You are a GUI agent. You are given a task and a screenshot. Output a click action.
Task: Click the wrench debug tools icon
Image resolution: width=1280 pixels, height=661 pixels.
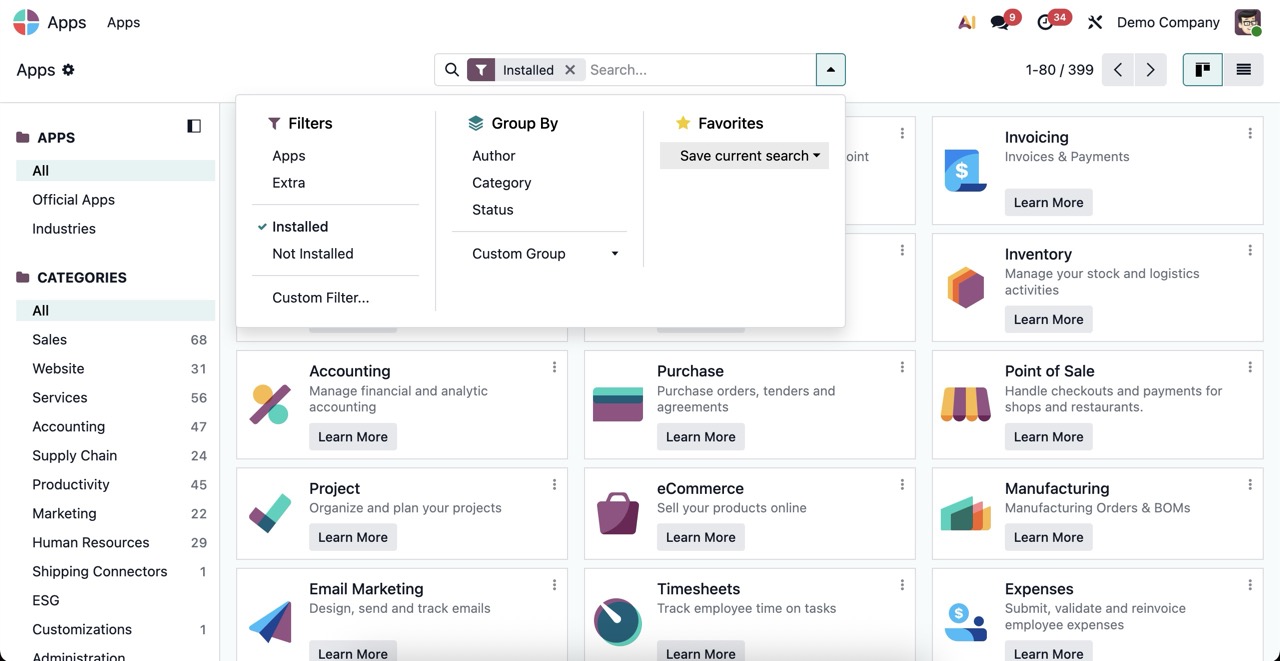point(1095,22)
